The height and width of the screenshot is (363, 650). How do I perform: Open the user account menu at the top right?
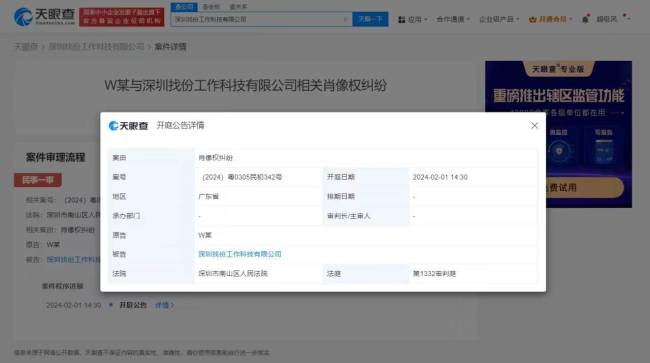click(x=613, y=19)
